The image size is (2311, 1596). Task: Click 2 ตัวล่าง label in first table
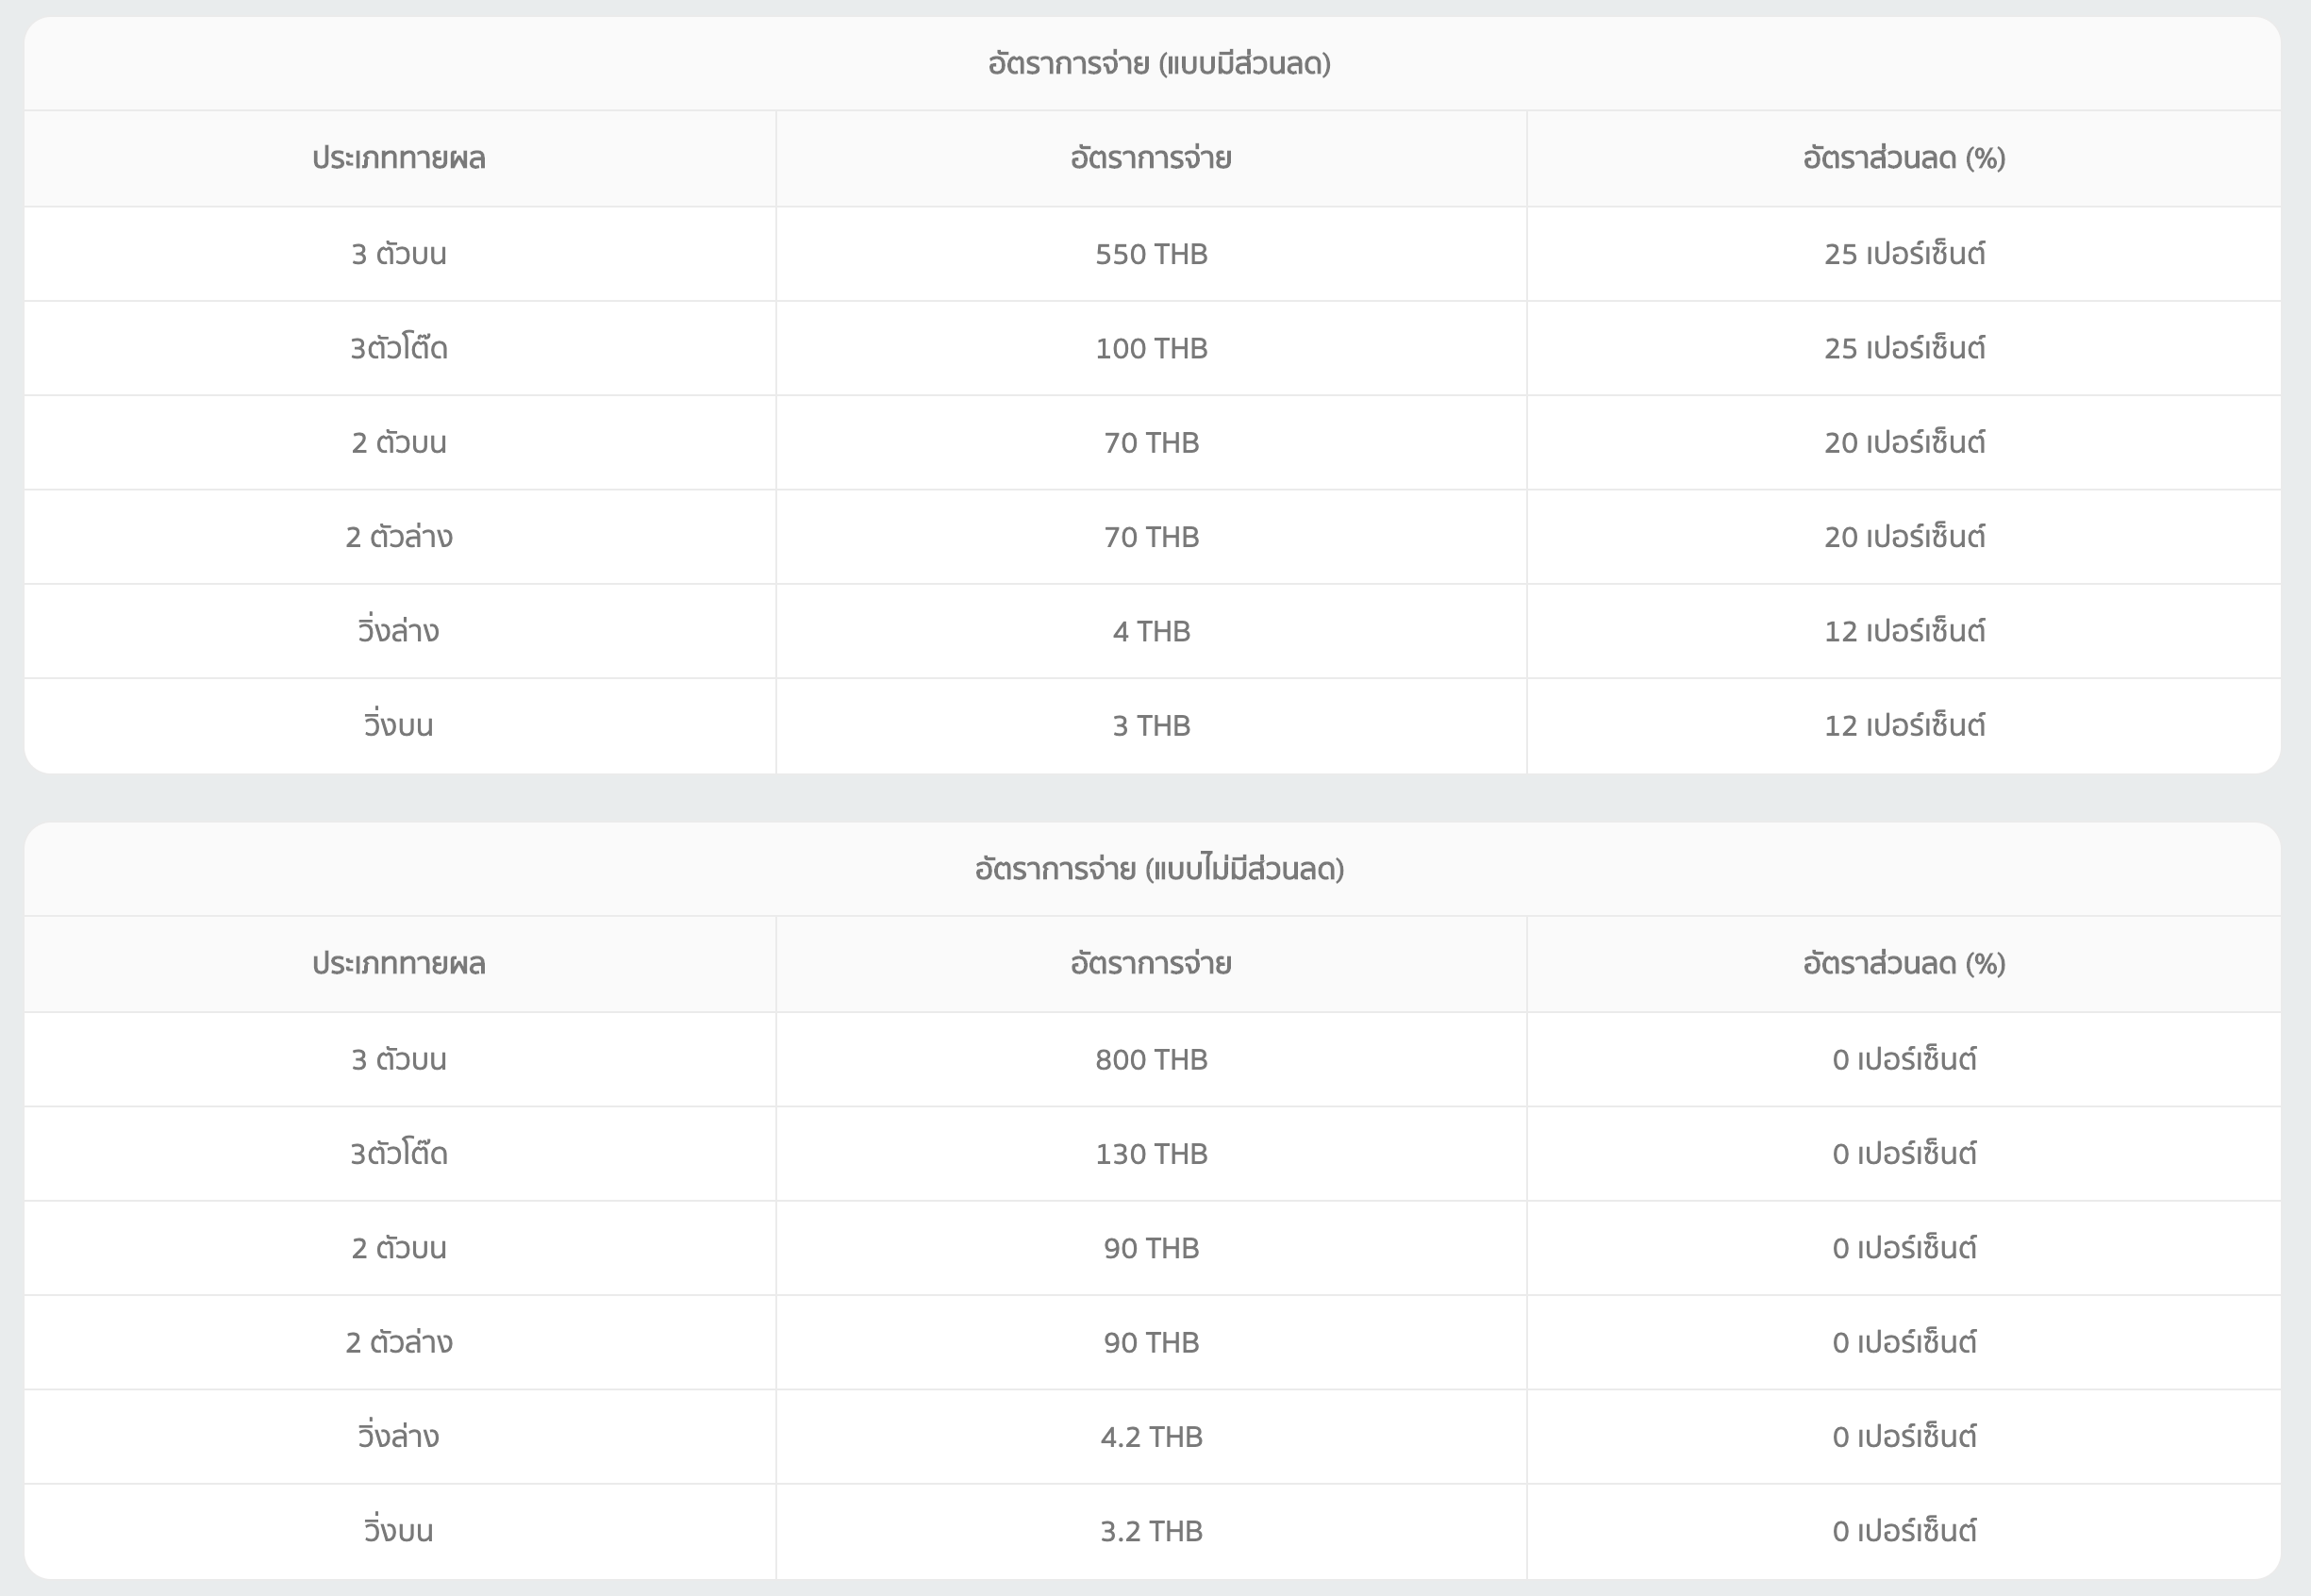point(398,537)
